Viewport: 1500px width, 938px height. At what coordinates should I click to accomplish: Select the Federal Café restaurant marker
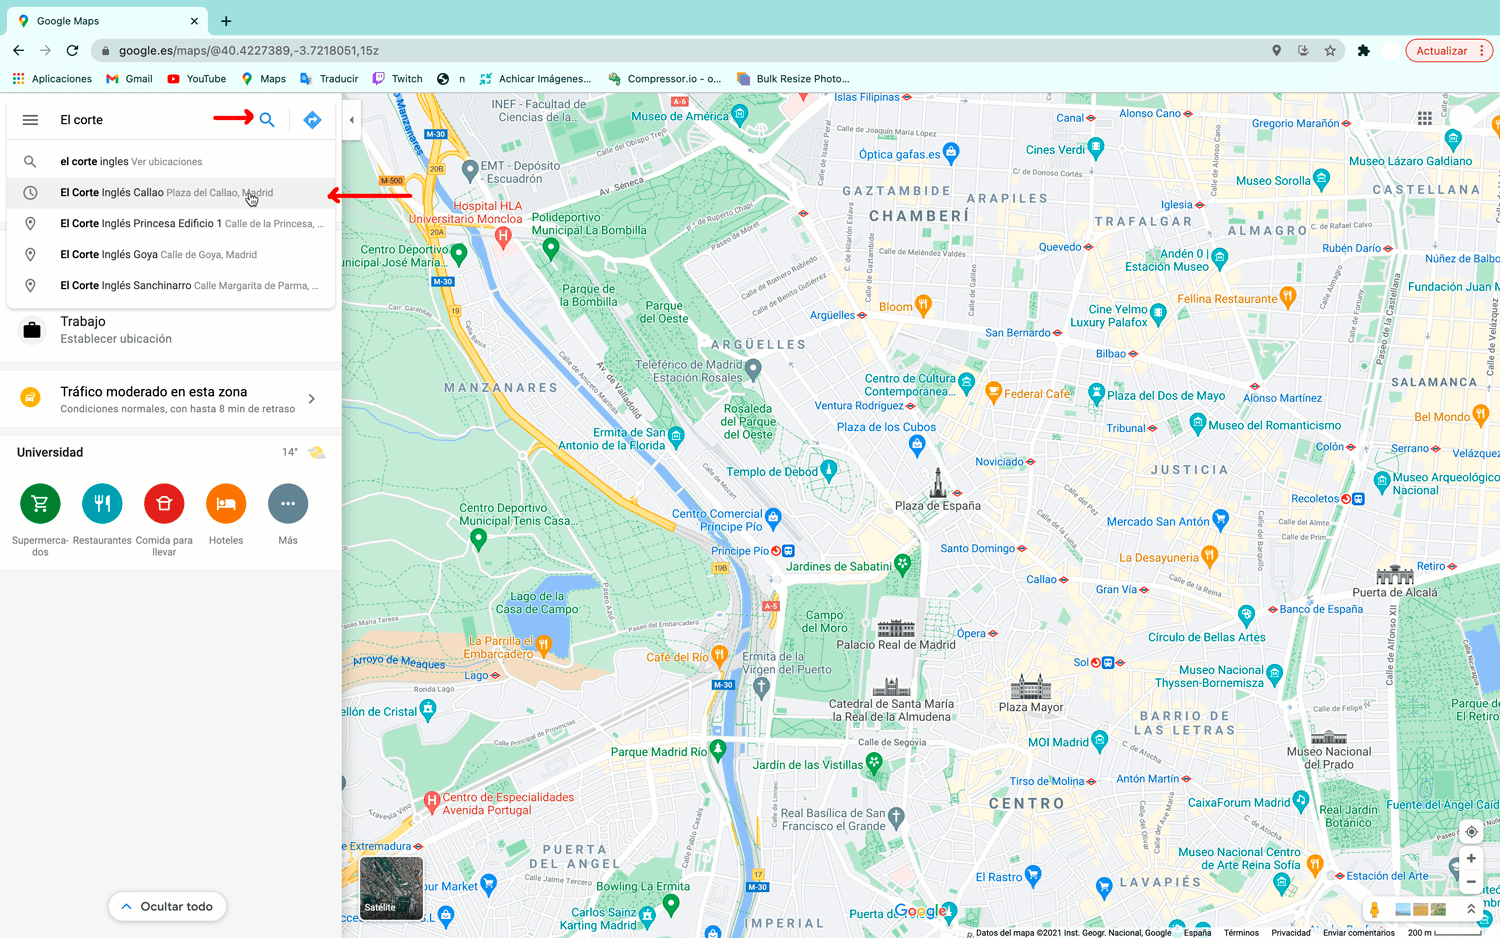(x=993, y=392)
